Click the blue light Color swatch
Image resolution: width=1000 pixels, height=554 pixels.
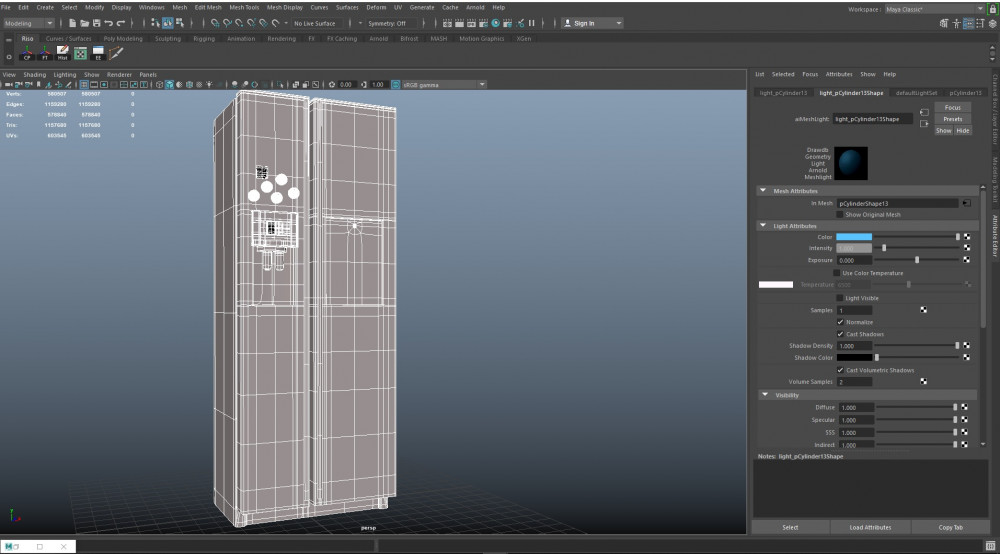pos(854,237)
